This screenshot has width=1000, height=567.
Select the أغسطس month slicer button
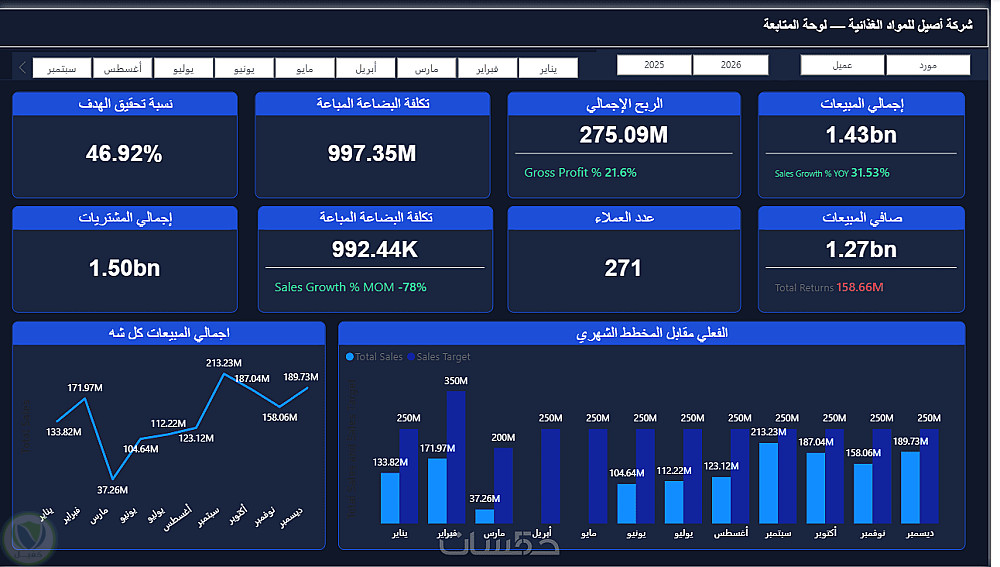(122, 68)
